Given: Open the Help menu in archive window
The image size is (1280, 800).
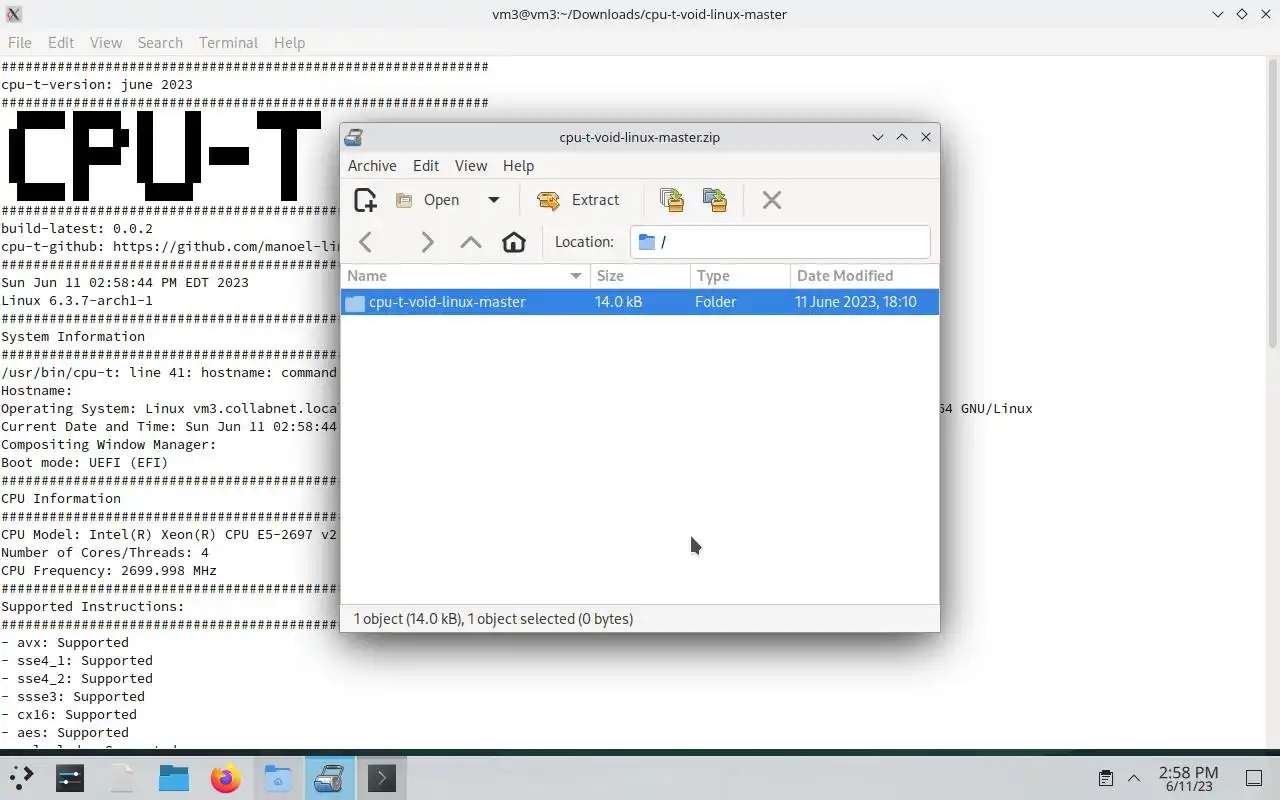Looking at the screenshot, I should pyautogui.click(x=518, y=166).
